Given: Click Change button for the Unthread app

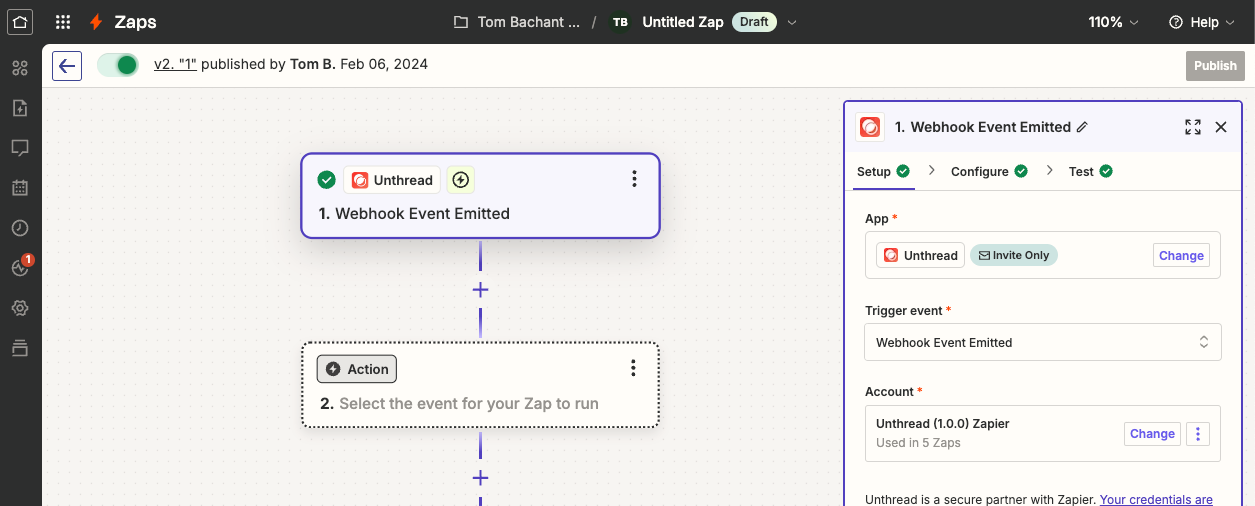Looking at the screenshot, I should (x=1180, y=255).
